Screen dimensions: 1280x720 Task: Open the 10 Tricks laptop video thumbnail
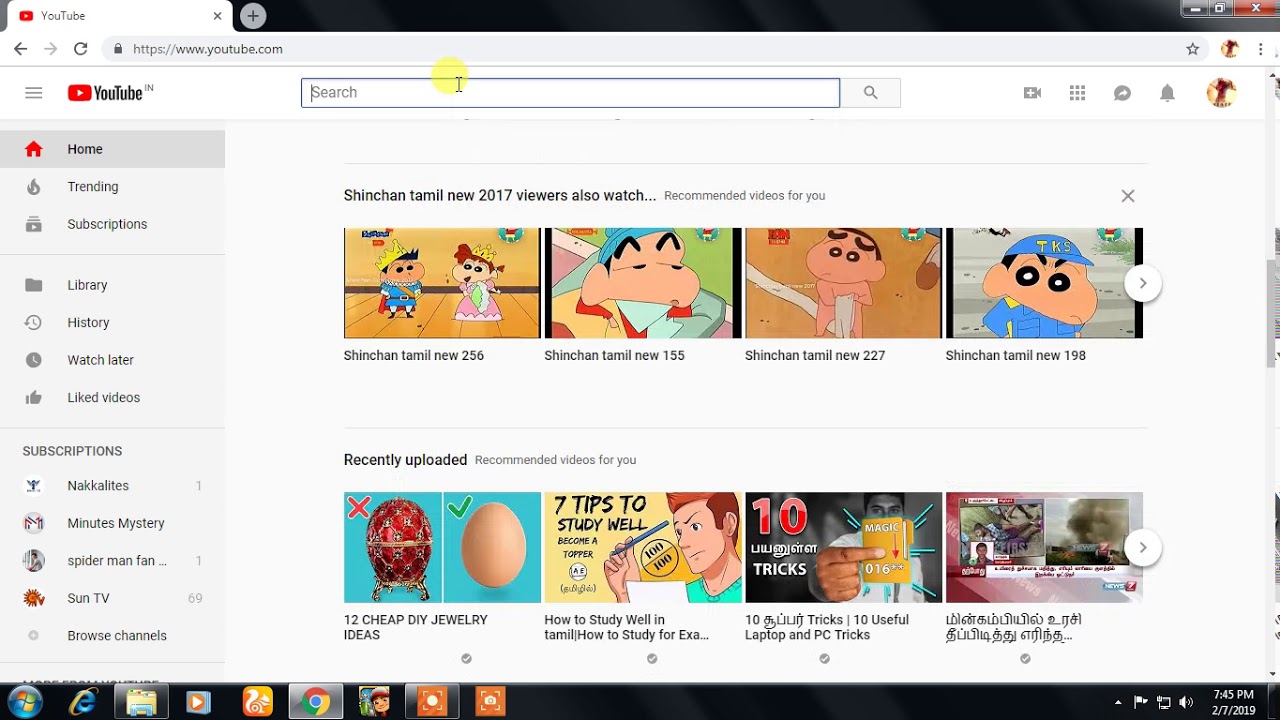843,547
